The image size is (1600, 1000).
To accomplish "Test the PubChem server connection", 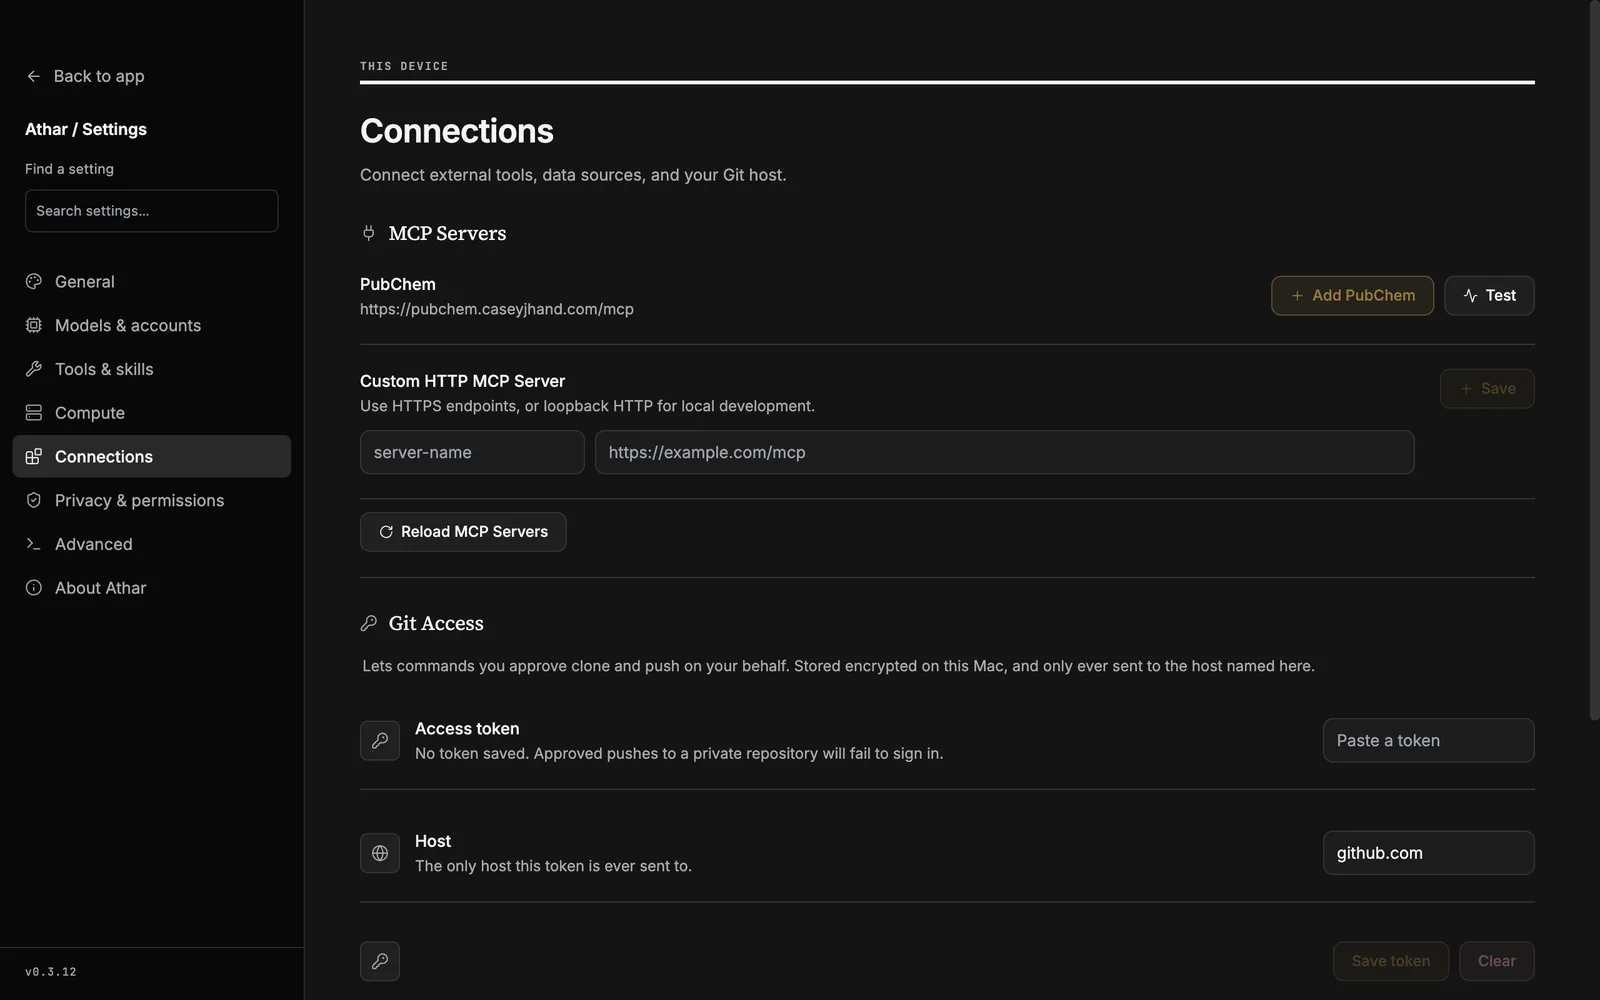I will coord(1489,296).
